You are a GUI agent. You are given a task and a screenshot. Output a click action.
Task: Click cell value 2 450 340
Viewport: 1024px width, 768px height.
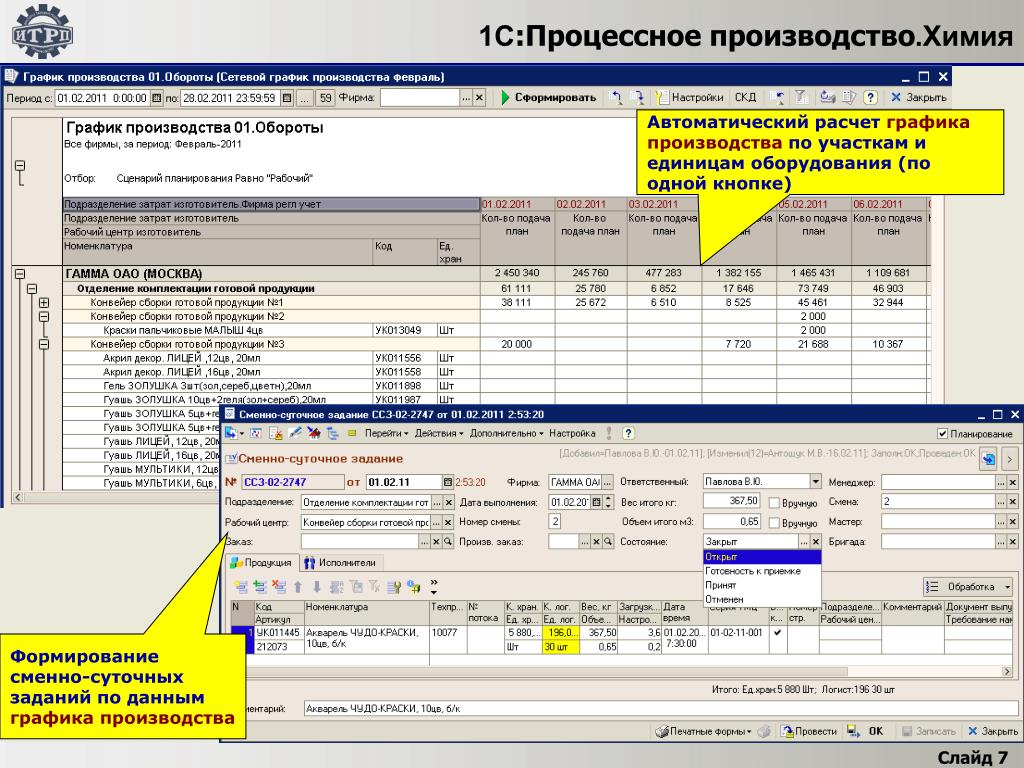[517, 273]
